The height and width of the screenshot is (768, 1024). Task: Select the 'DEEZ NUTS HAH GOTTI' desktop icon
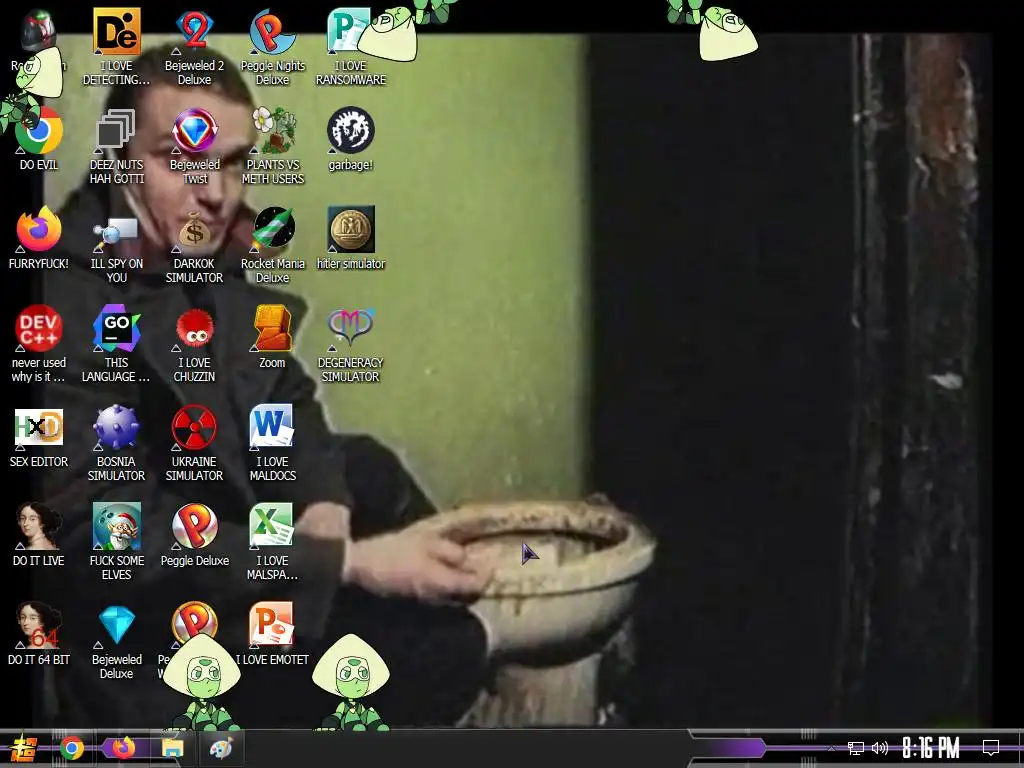click(116, 131)
